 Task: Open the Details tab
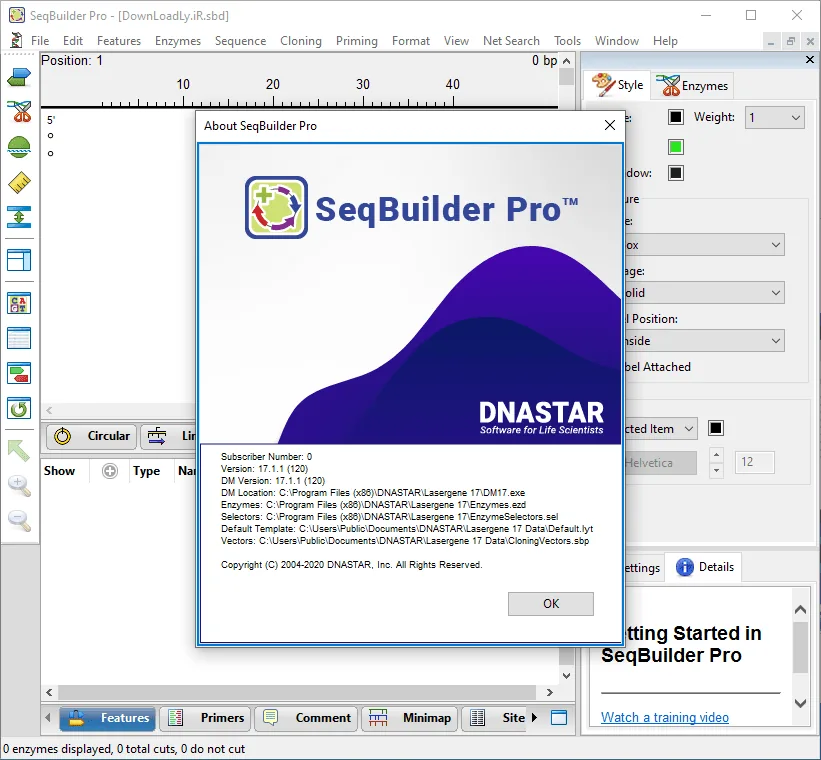click(x=704, y=567)
